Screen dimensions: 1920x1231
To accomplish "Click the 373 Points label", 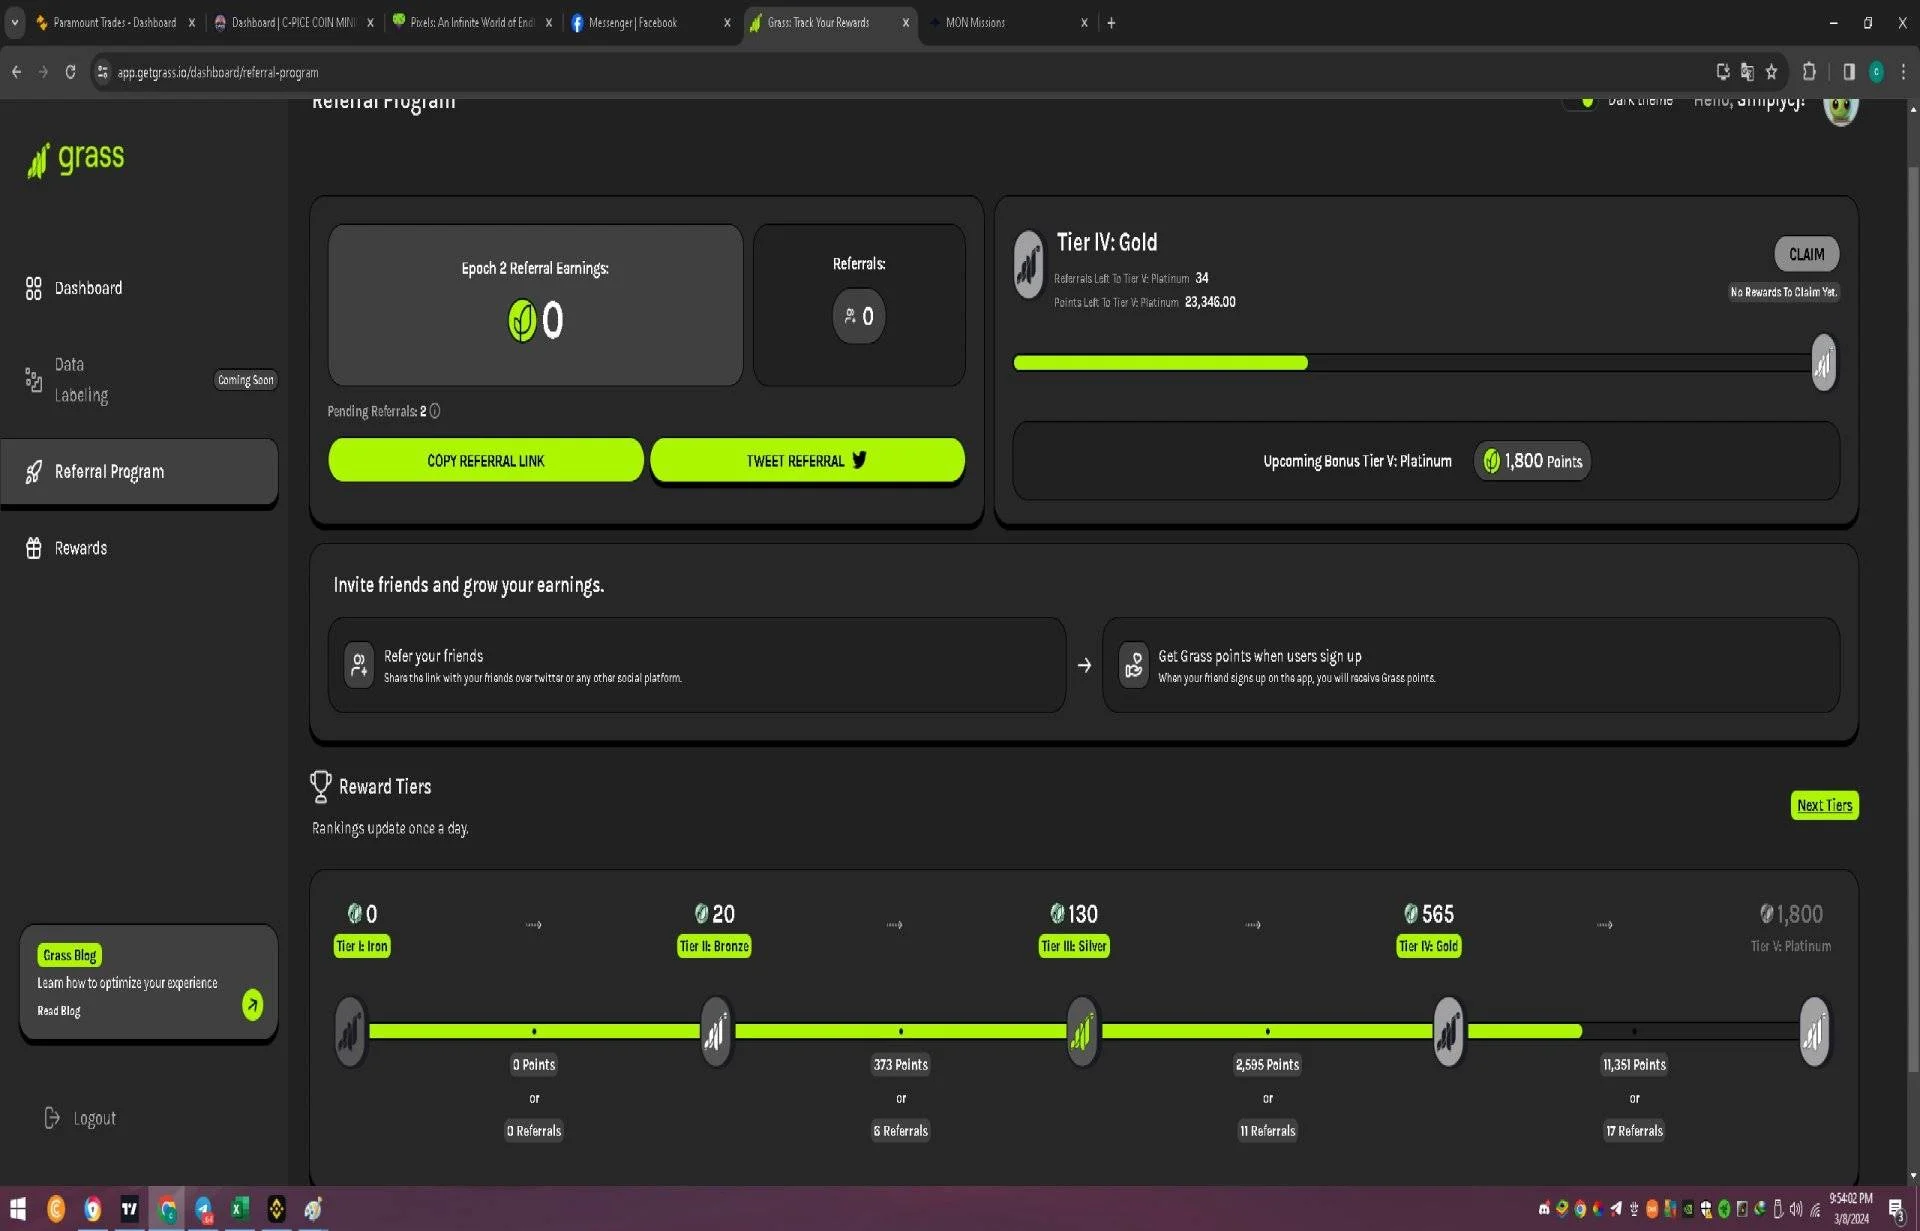I will (901, 1065).
